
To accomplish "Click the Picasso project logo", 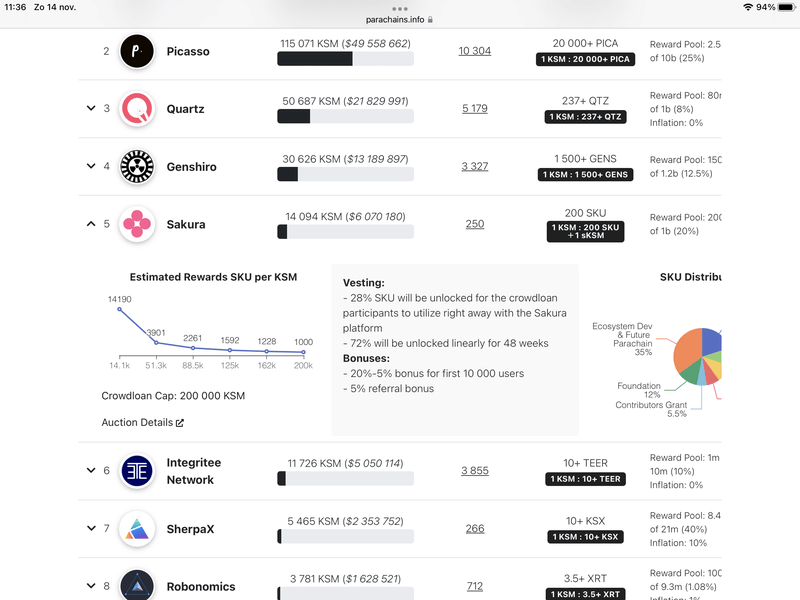I will coord(137,51).
